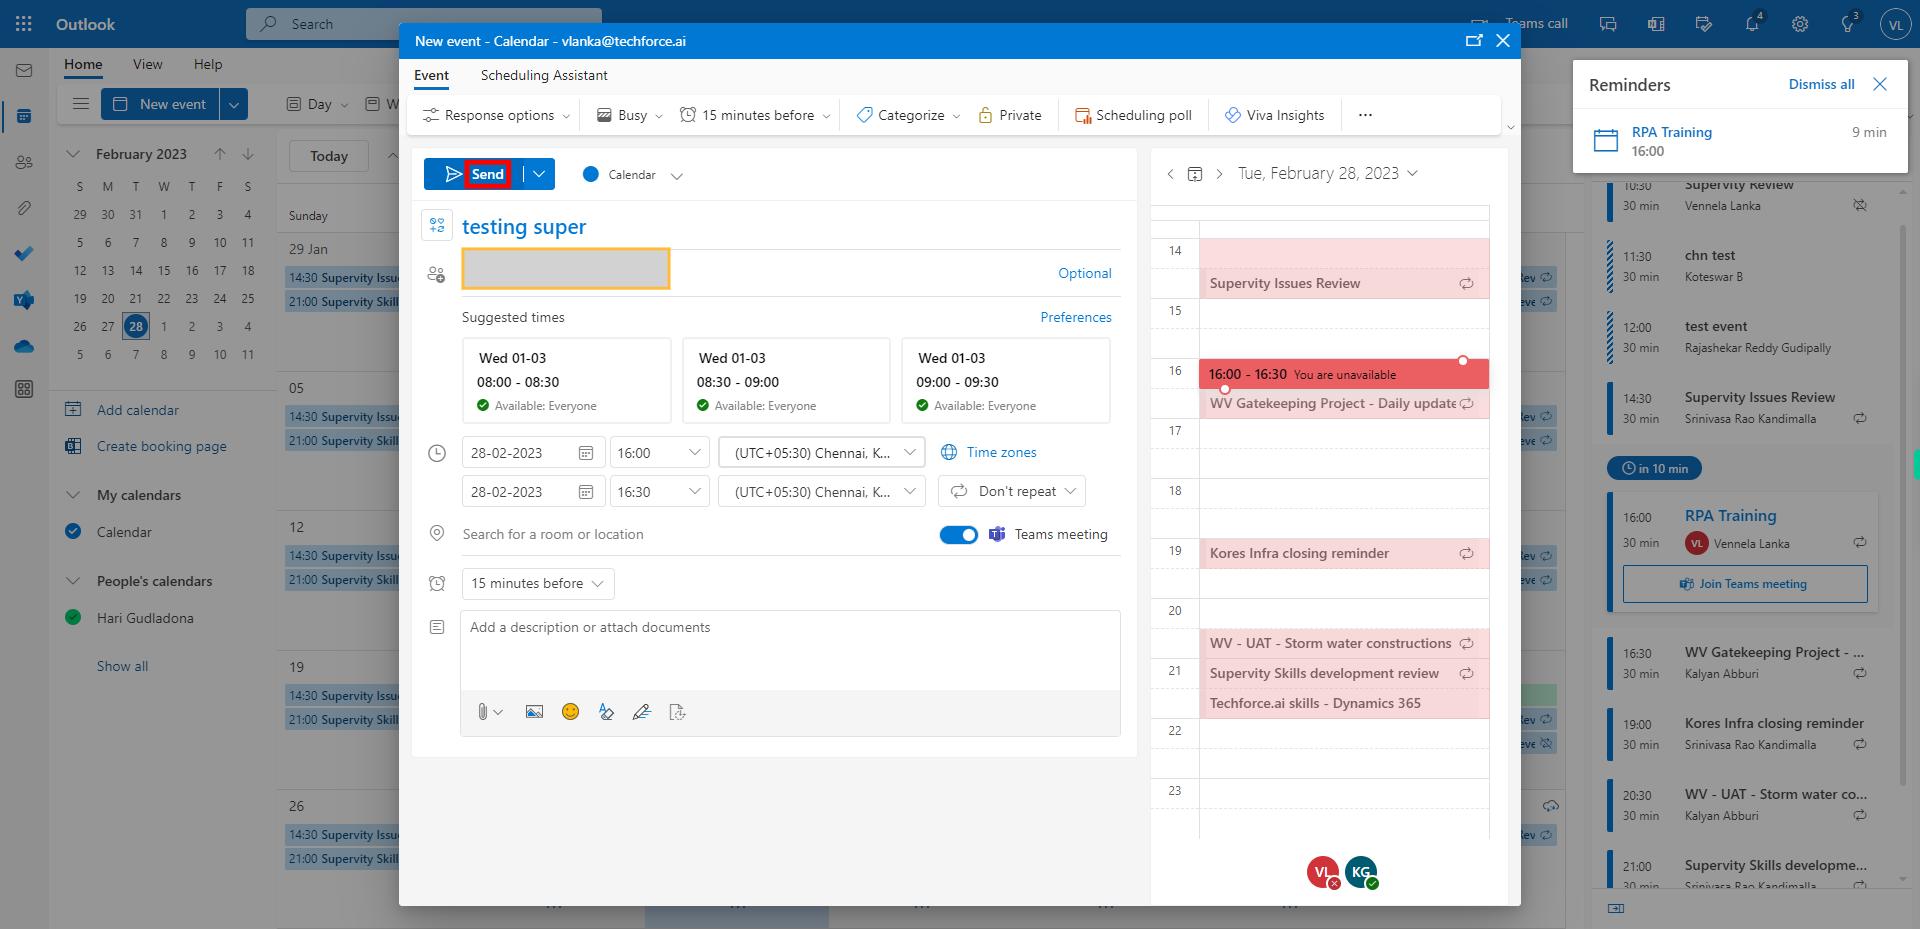Collapse the My calendars section
This screenshot has width=1920, height=929.
[x=73, y=495]
